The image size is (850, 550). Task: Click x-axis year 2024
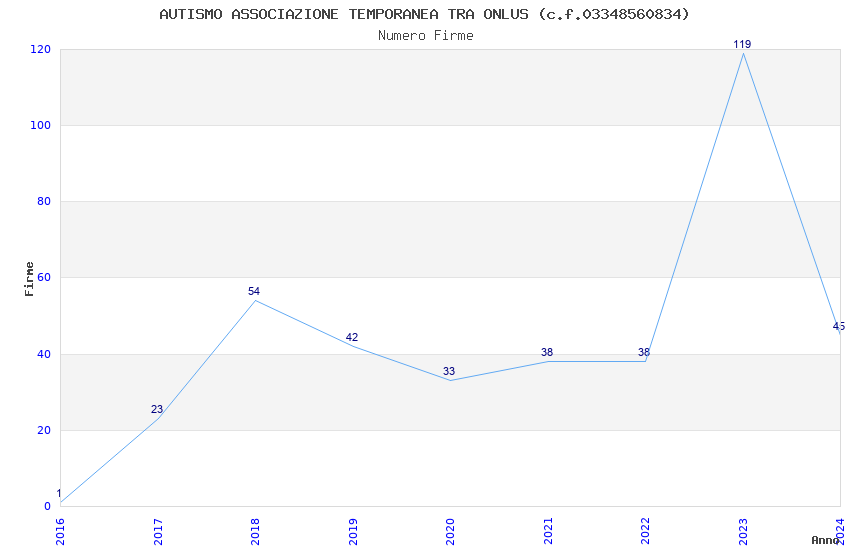(x=841, y=532)
